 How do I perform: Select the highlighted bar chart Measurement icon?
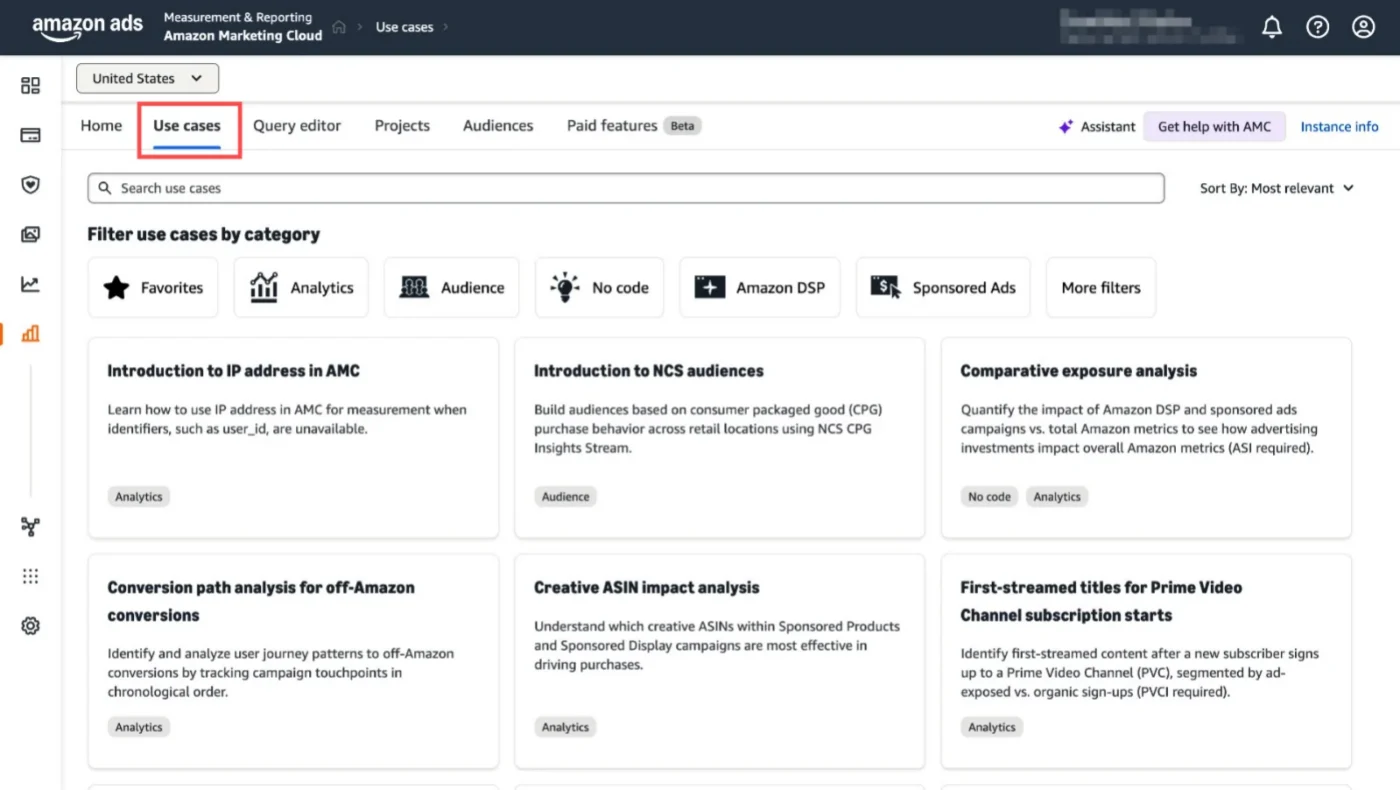point(30,333)
